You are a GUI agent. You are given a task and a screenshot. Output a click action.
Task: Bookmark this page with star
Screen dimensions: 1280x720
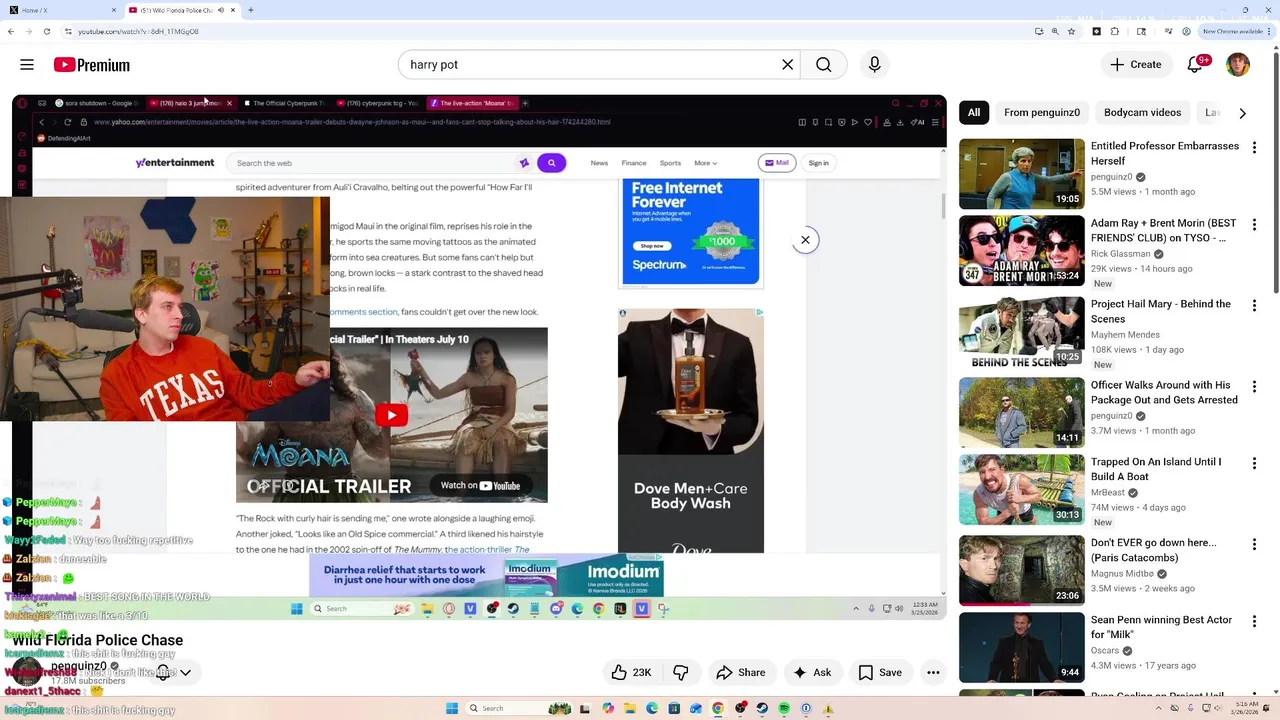[1071, 31]
